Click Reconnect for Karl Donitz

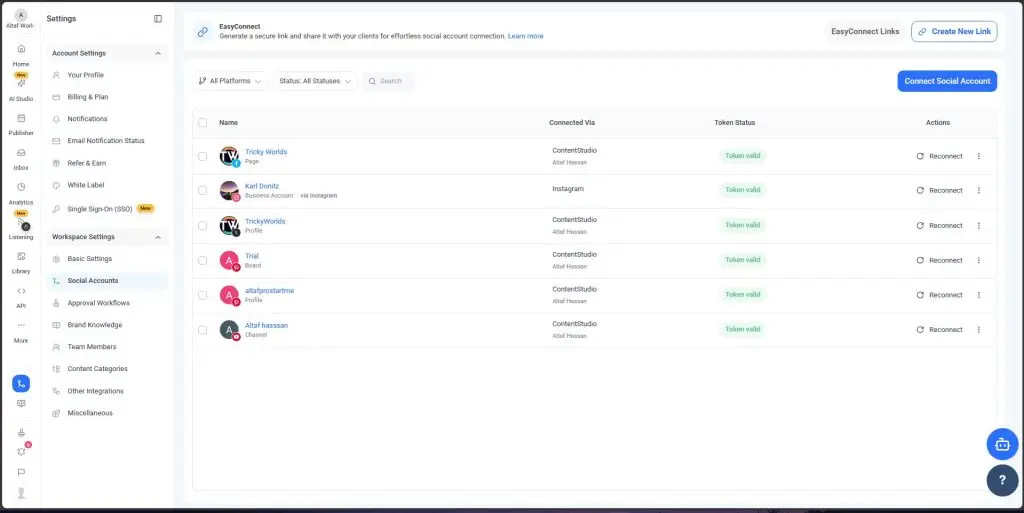pos(940,191)
